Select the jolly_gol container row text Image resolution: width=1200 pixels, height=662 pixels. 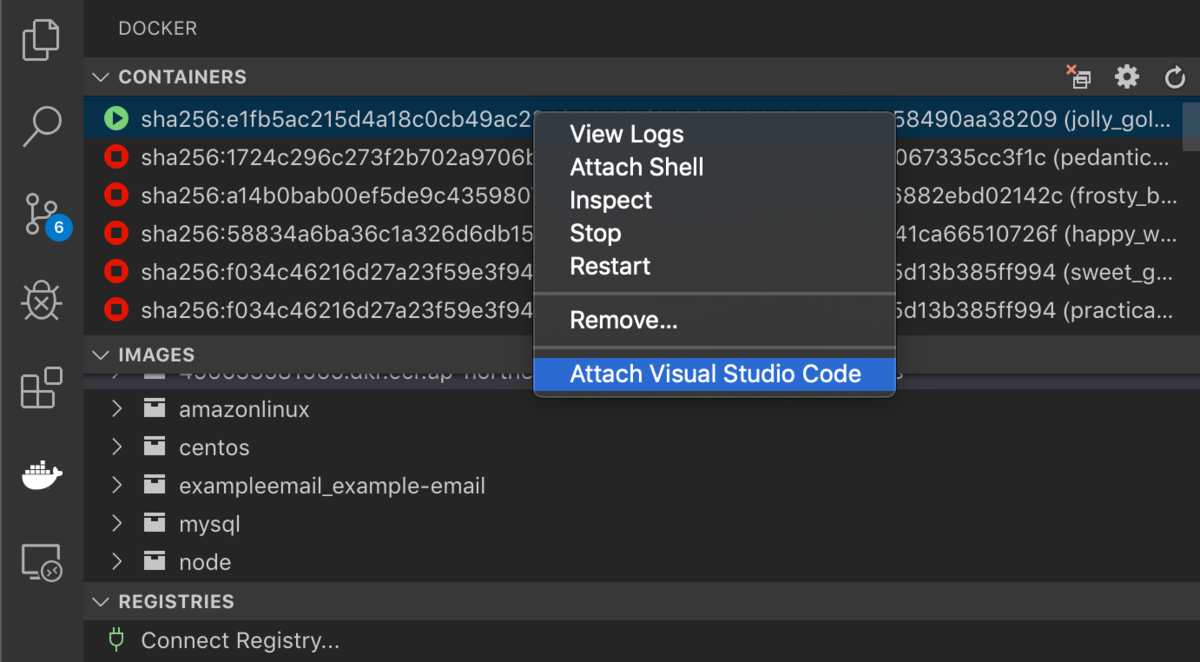point(655,120)
